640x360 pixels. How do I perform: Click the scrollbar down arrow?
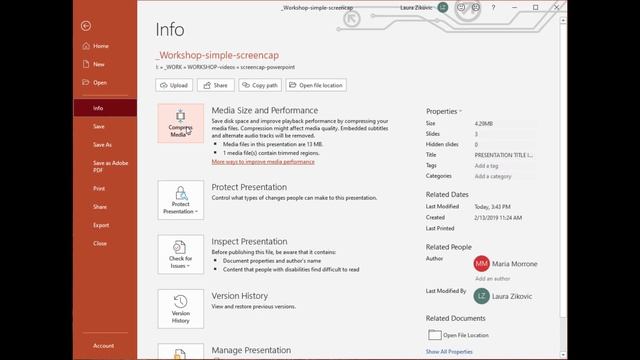click(x=563, y=355)
